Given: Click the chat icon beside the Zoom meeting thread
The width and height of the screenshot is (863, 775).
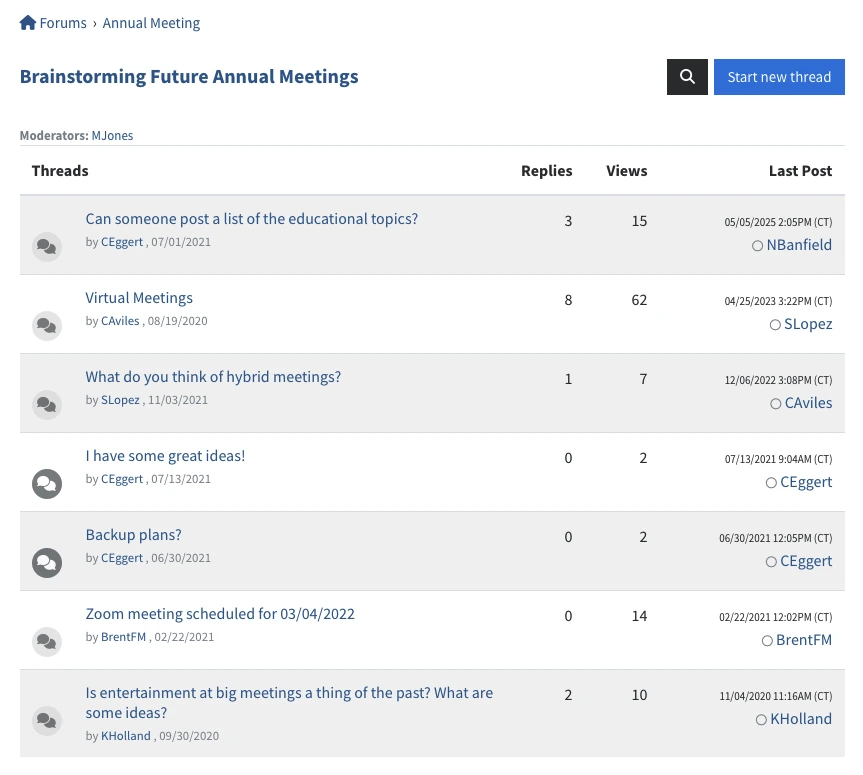Looking at the screenshot, I should click(47, 642).
